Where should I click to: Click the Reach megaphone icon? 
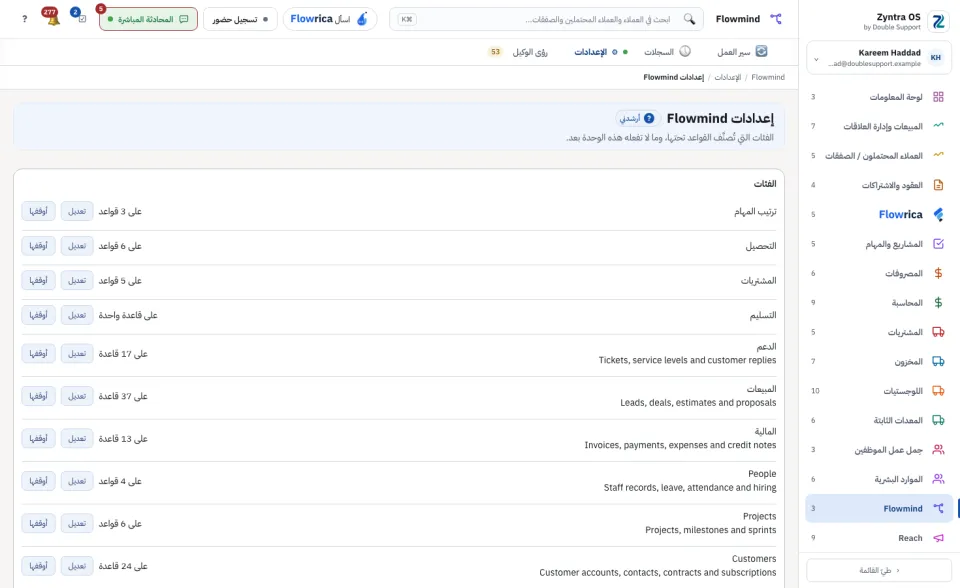[938, 538]
